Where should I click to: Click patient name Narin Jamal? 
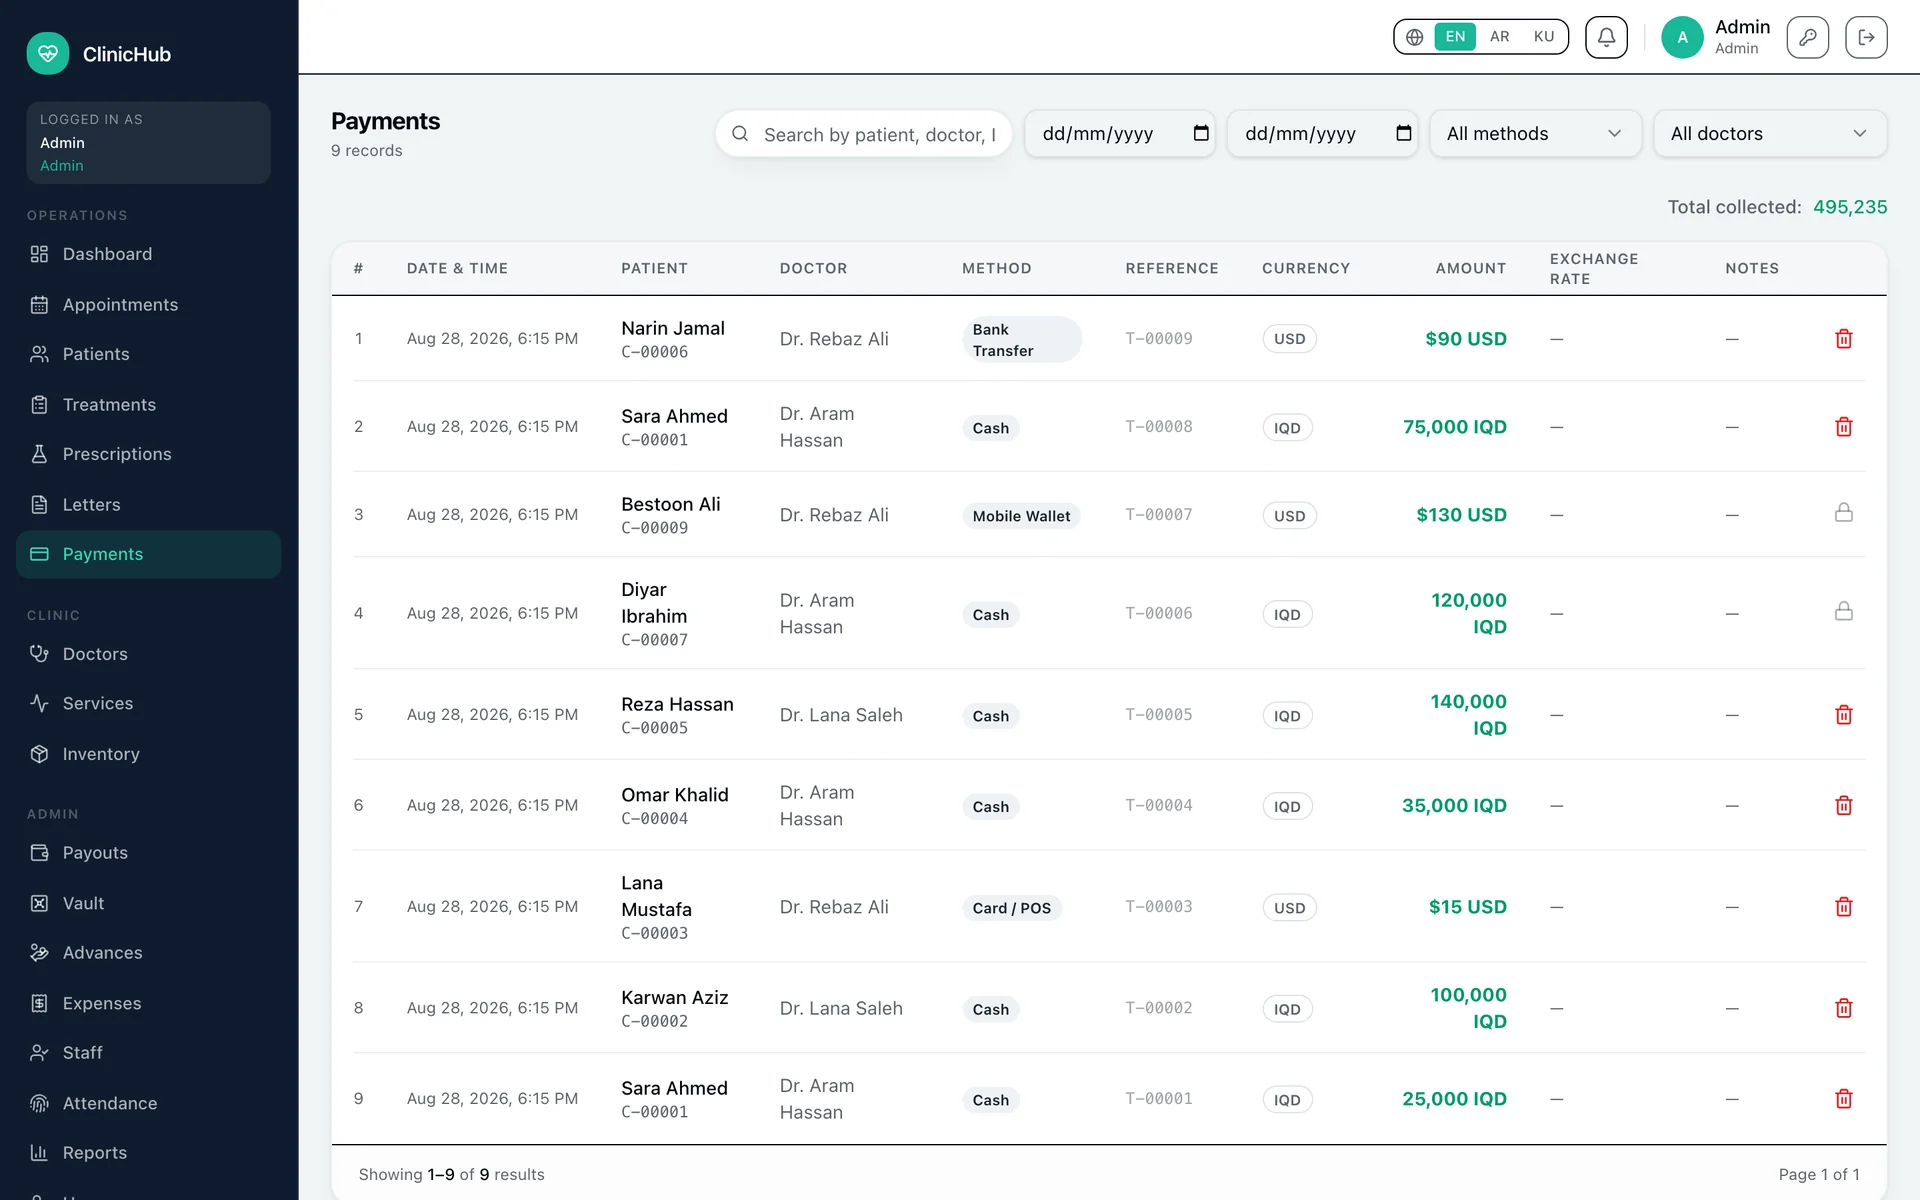[x=673, y=328]
